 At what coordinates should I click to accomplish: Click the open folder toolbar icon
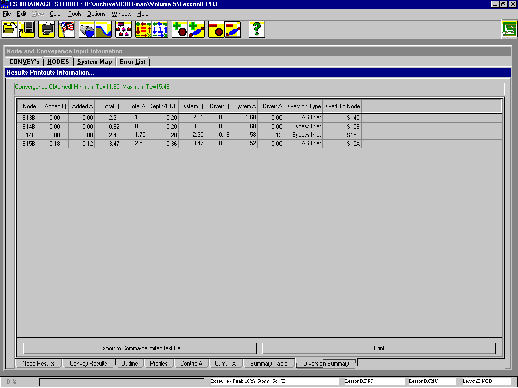[10, 29]
